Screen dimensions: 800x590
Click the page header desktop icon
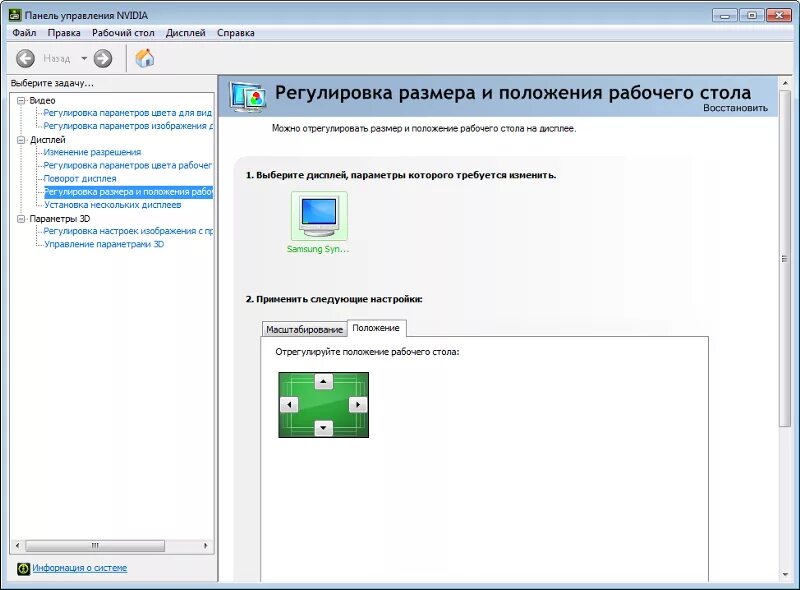tap(247, 96)
